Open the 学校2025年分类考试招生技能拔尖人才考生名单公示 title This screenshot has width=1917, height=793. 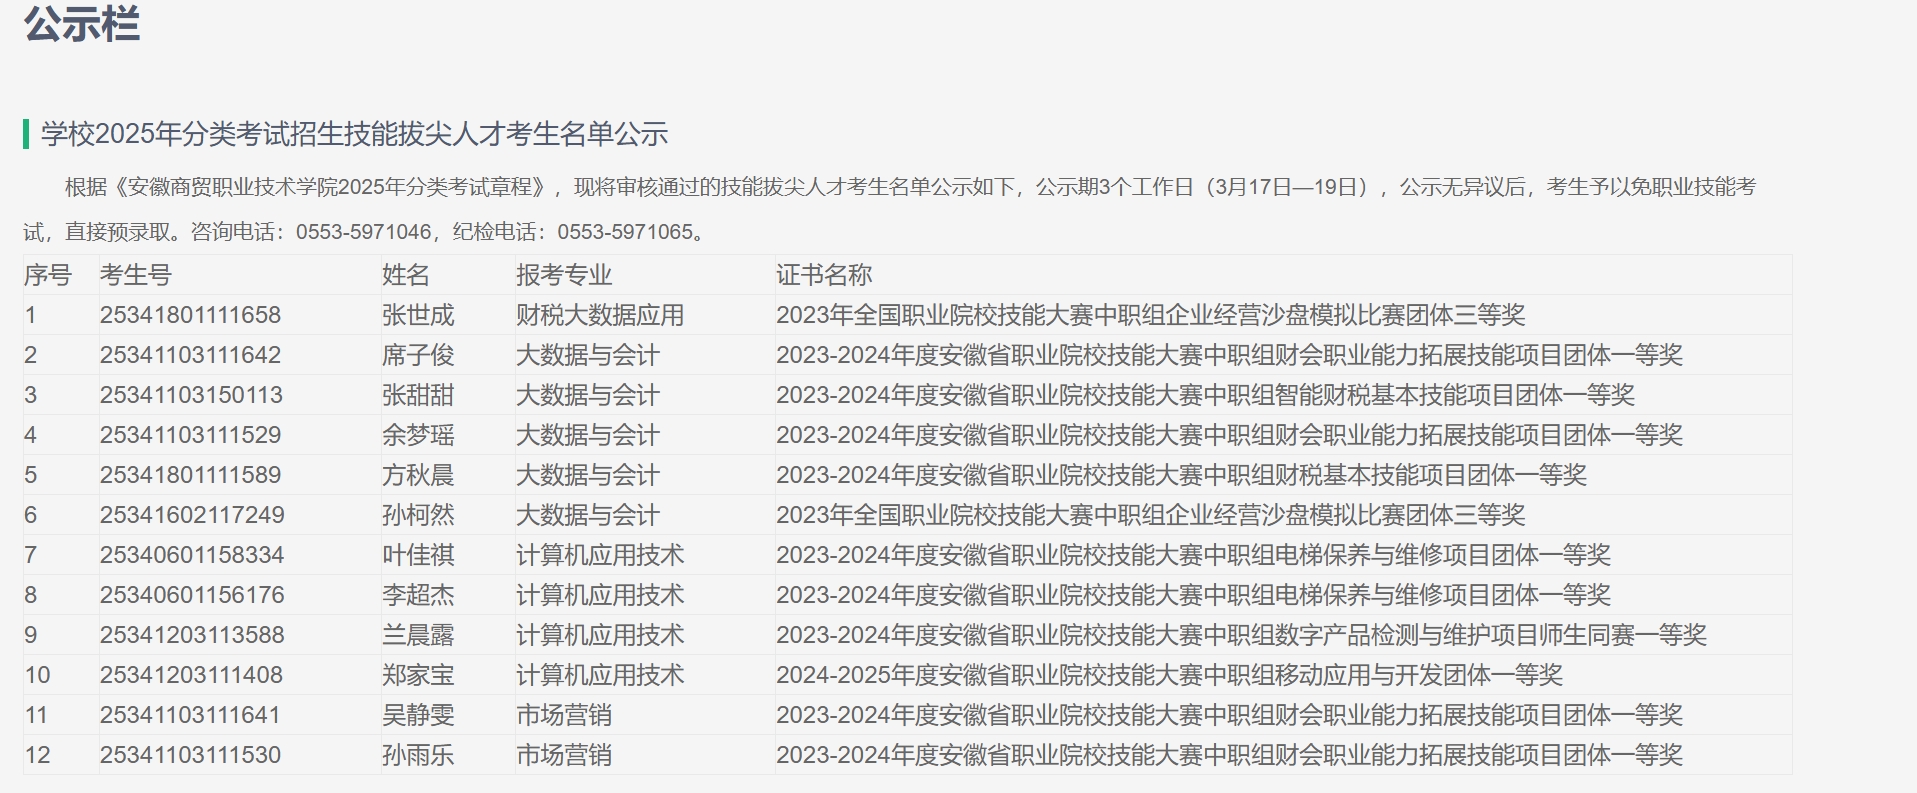point(354,134)
